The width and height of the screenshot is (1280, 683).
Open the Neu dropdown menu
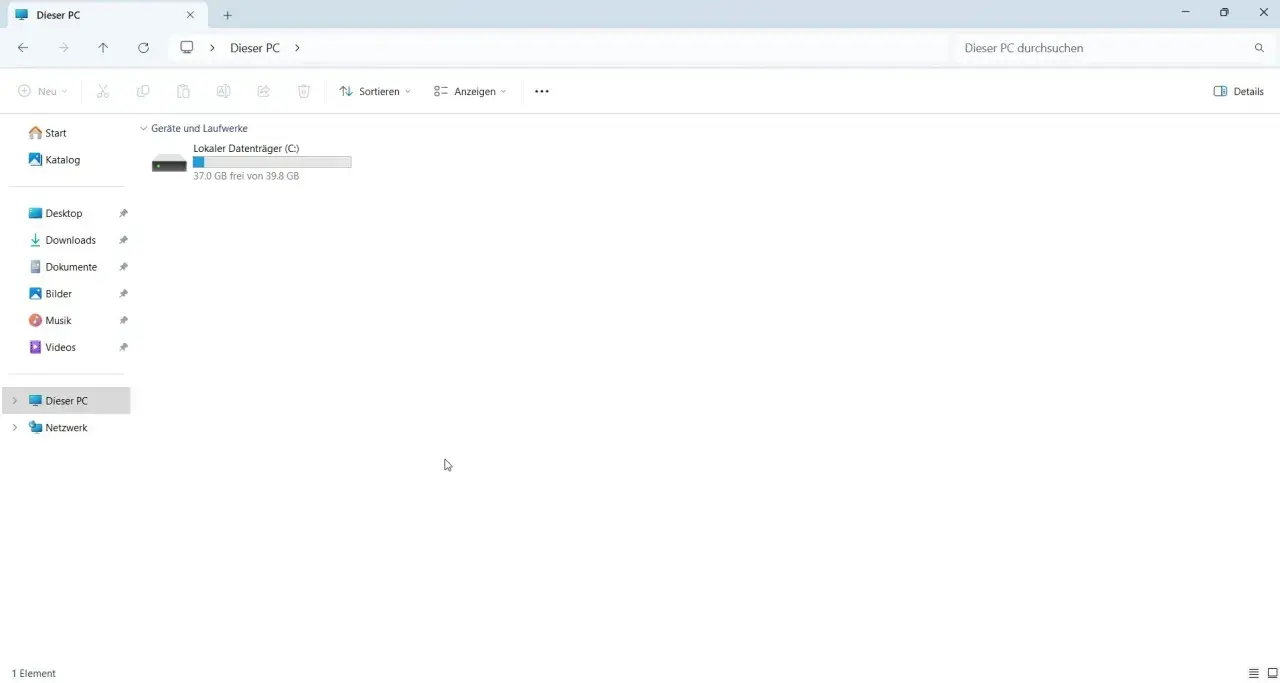[43, 91]
